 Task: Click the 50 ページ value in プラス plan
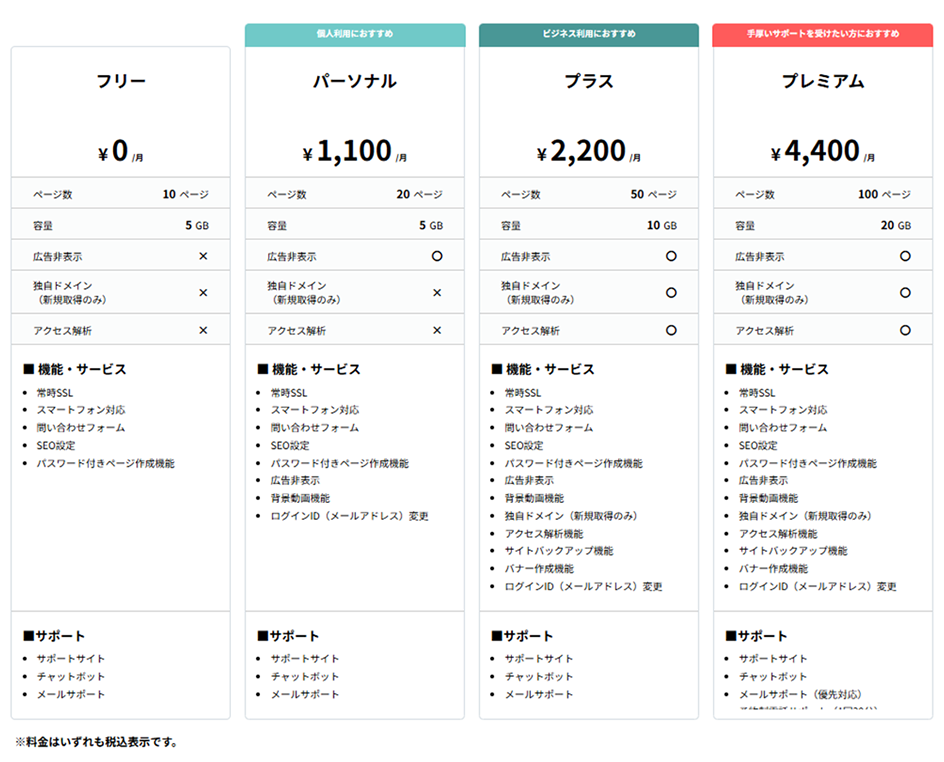pyautogui.click(x=654, y=194)
